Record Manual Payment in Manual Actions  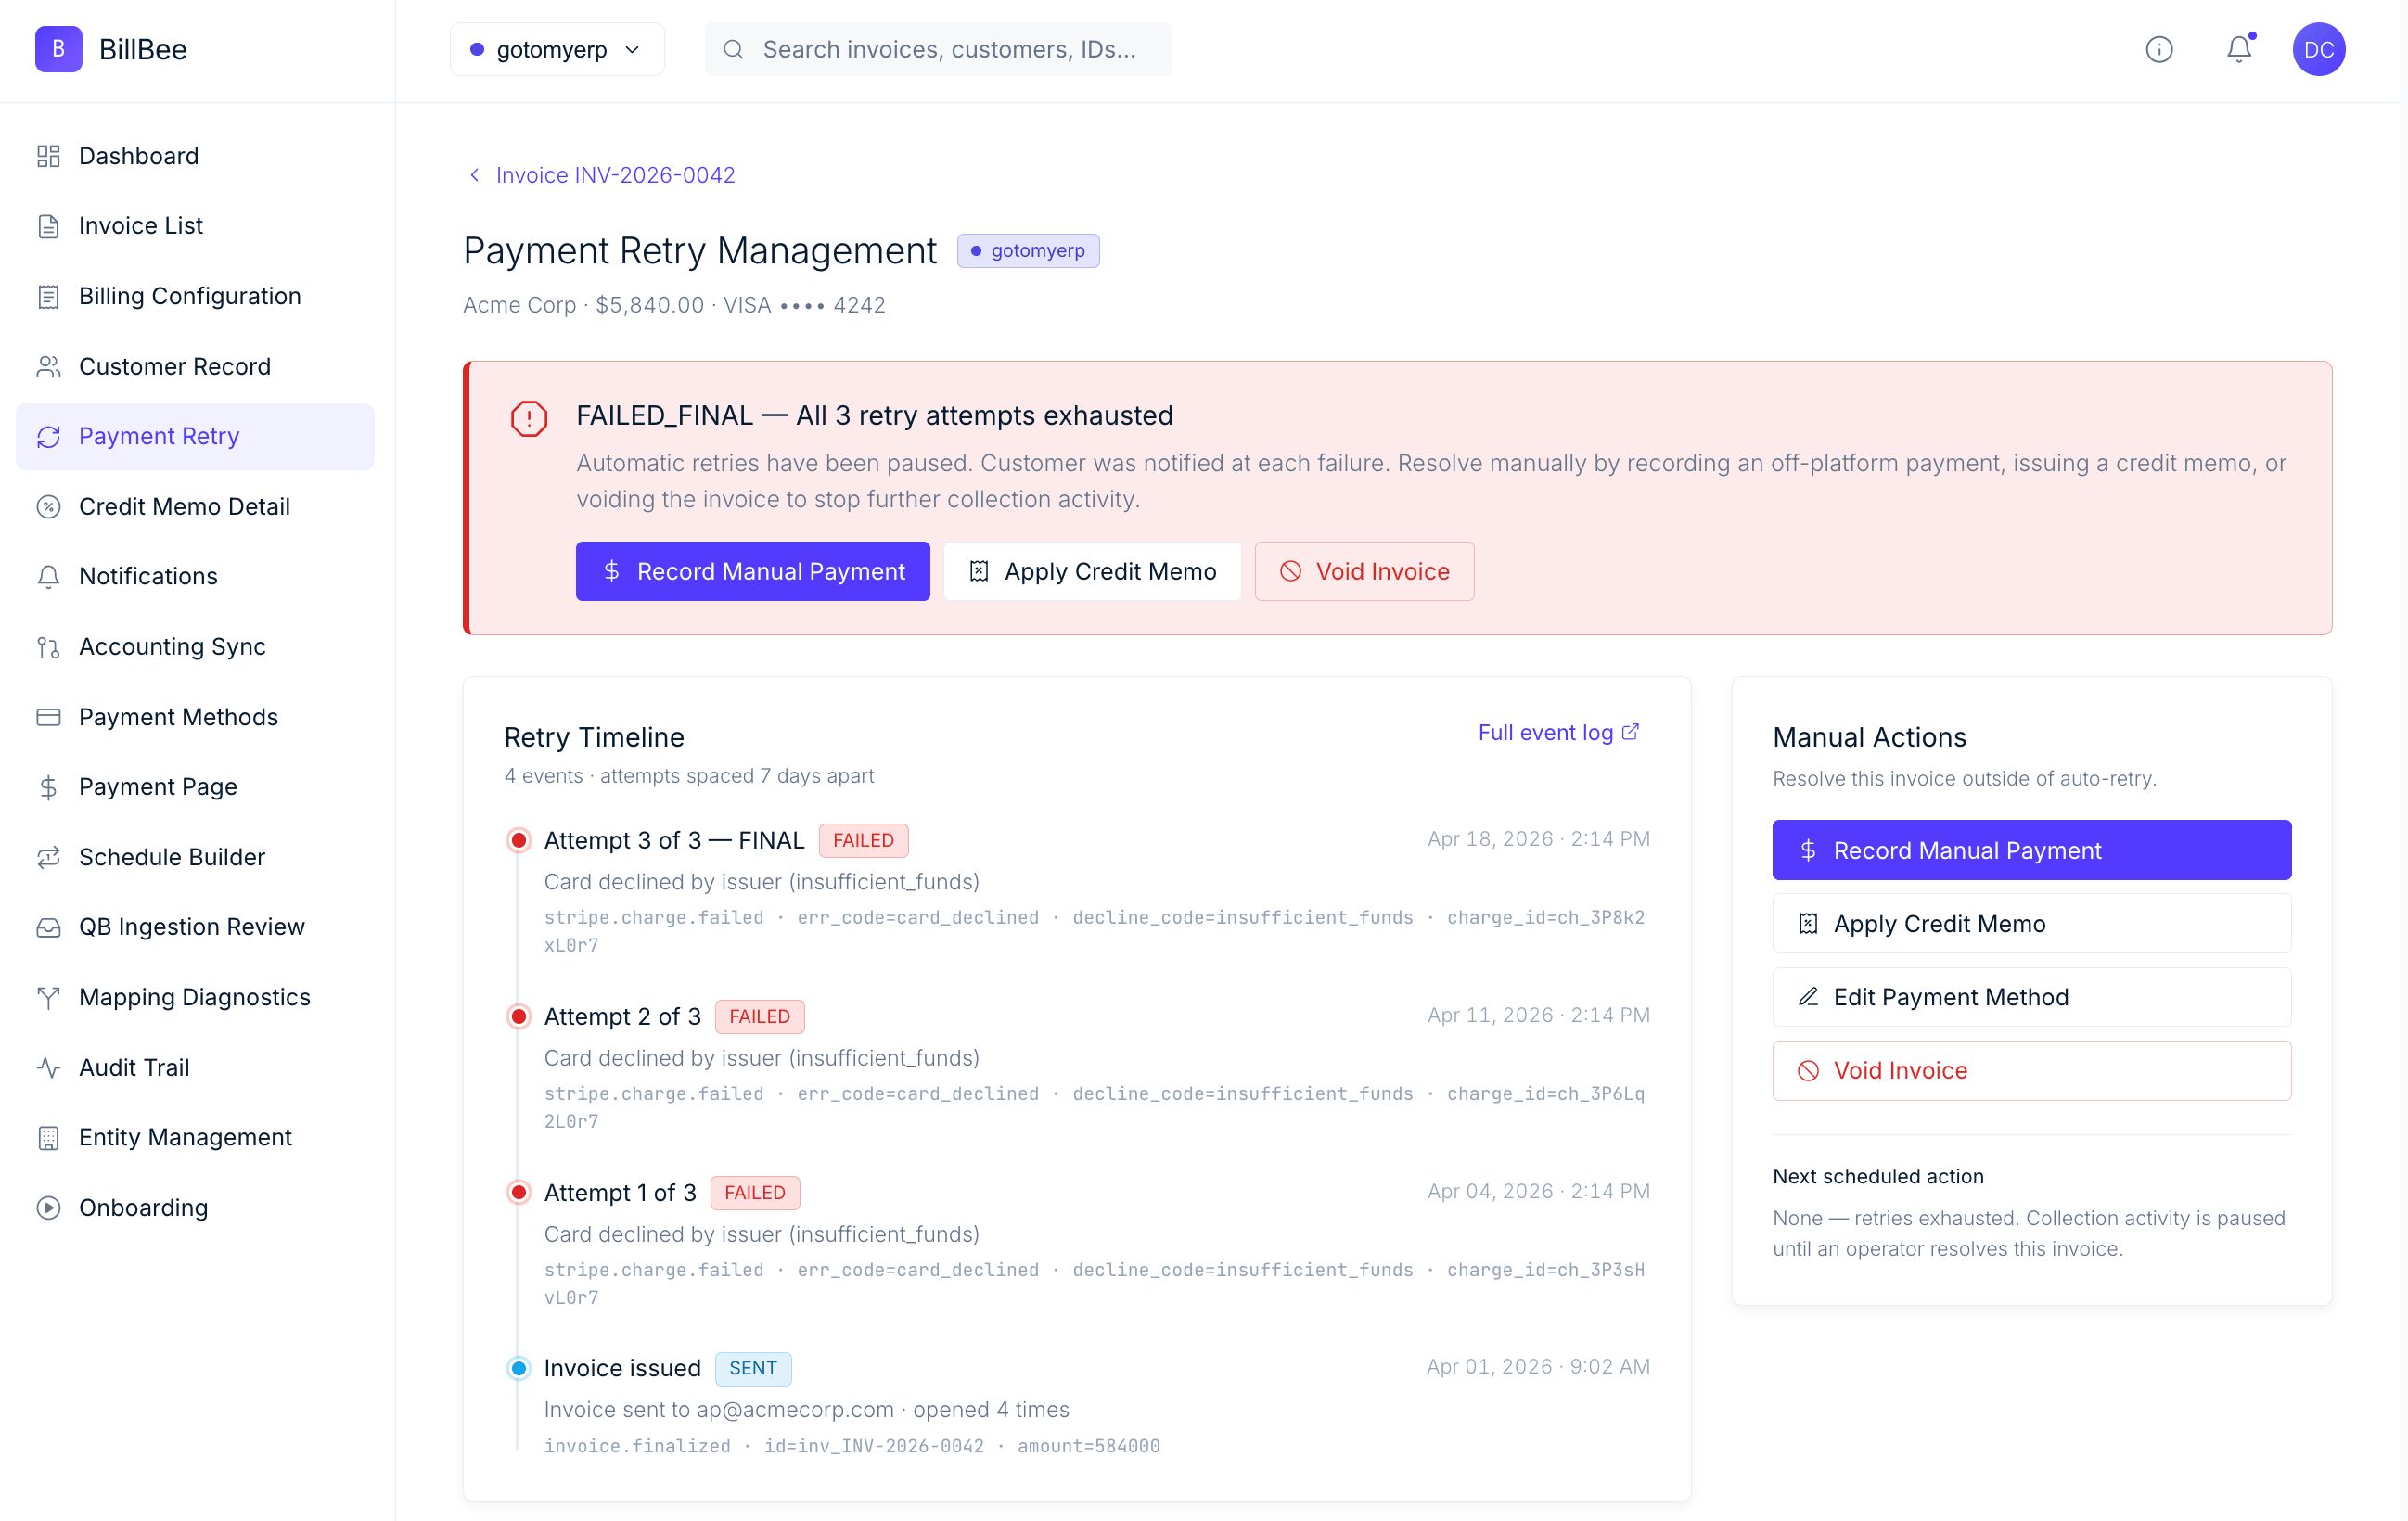pos(2031,850)
